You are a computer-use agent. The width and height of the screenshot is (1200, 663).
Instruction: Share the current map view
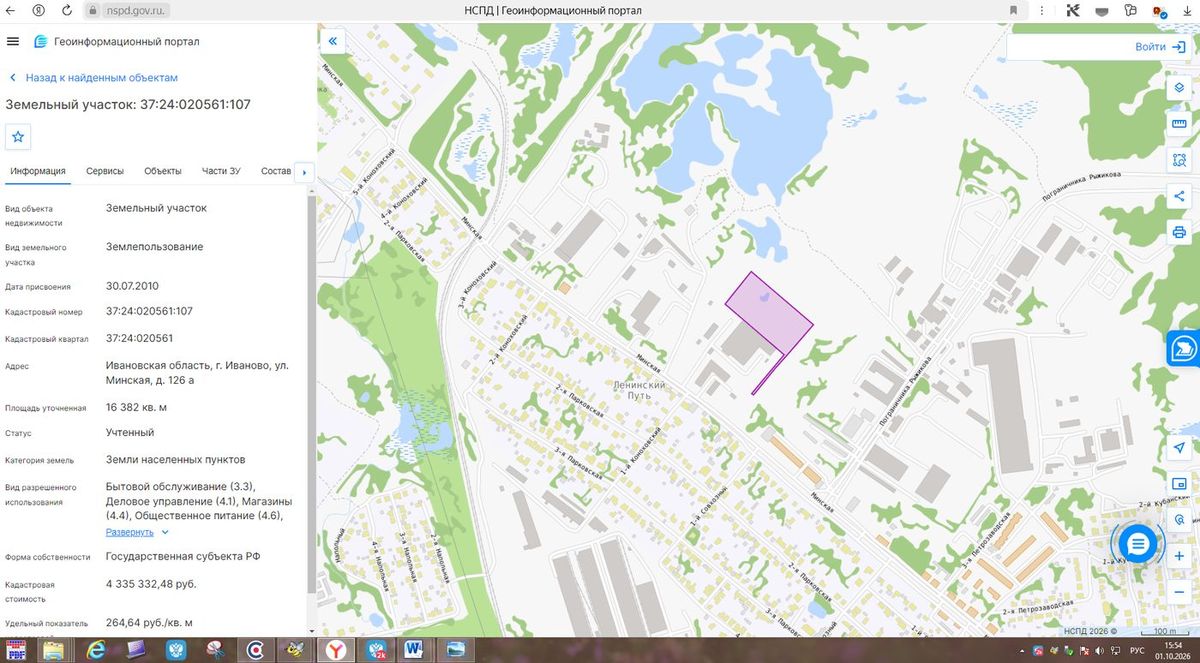pos(1179,196)
